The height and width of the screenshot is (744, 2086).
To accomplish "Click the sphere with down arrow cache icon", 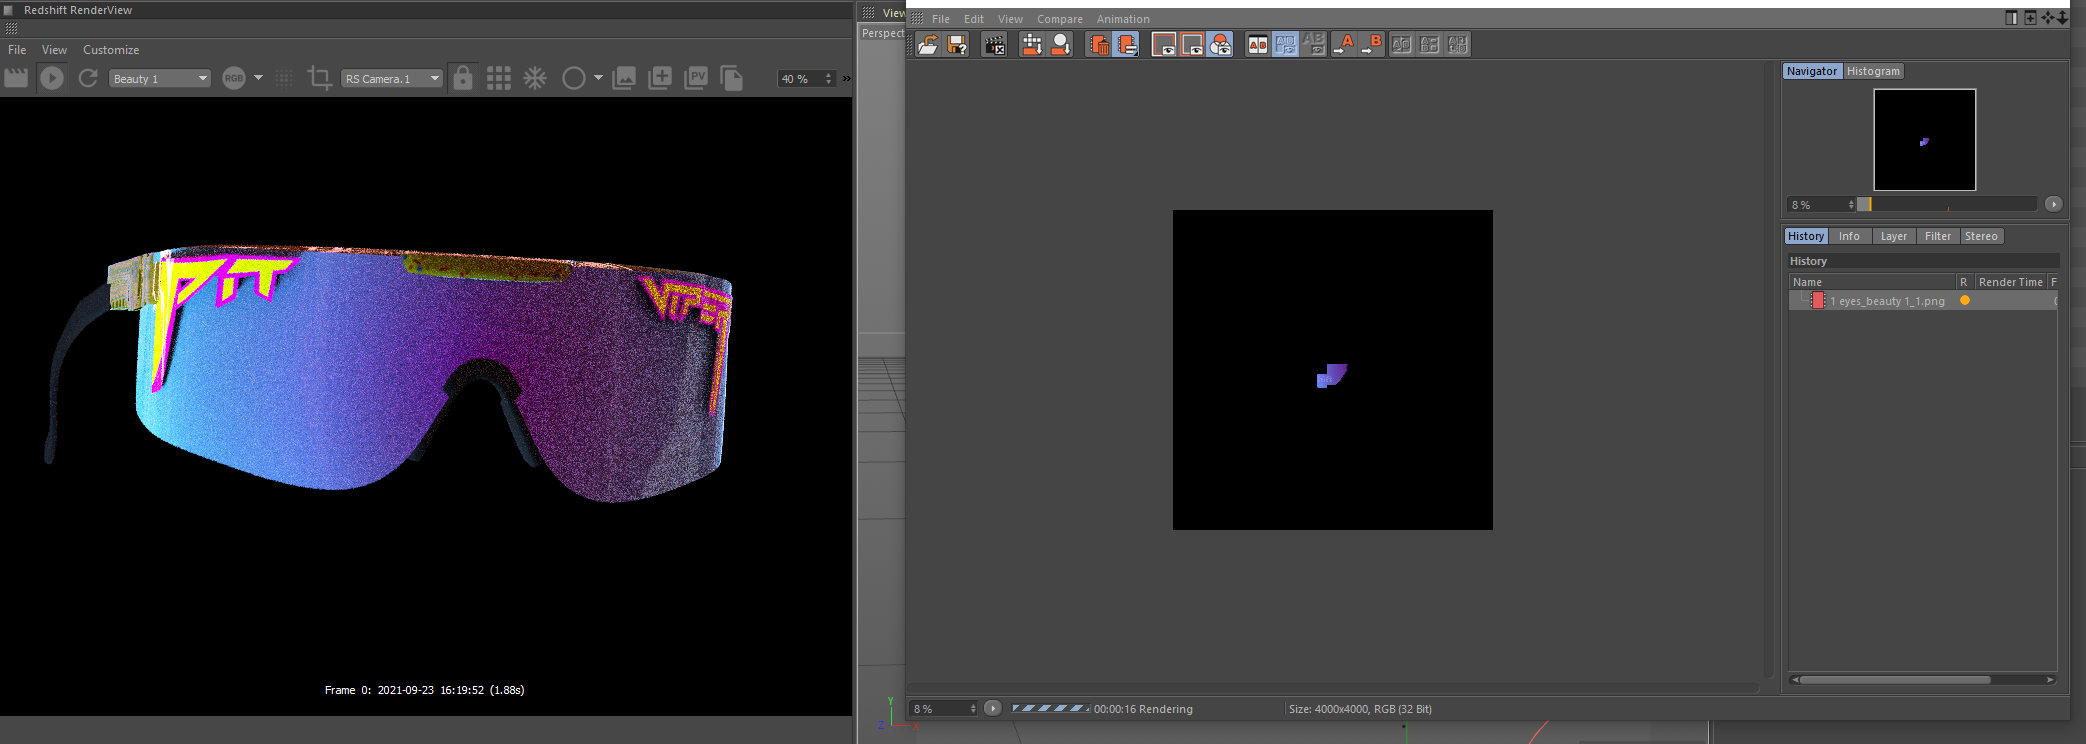I will tap(1060, 44).
